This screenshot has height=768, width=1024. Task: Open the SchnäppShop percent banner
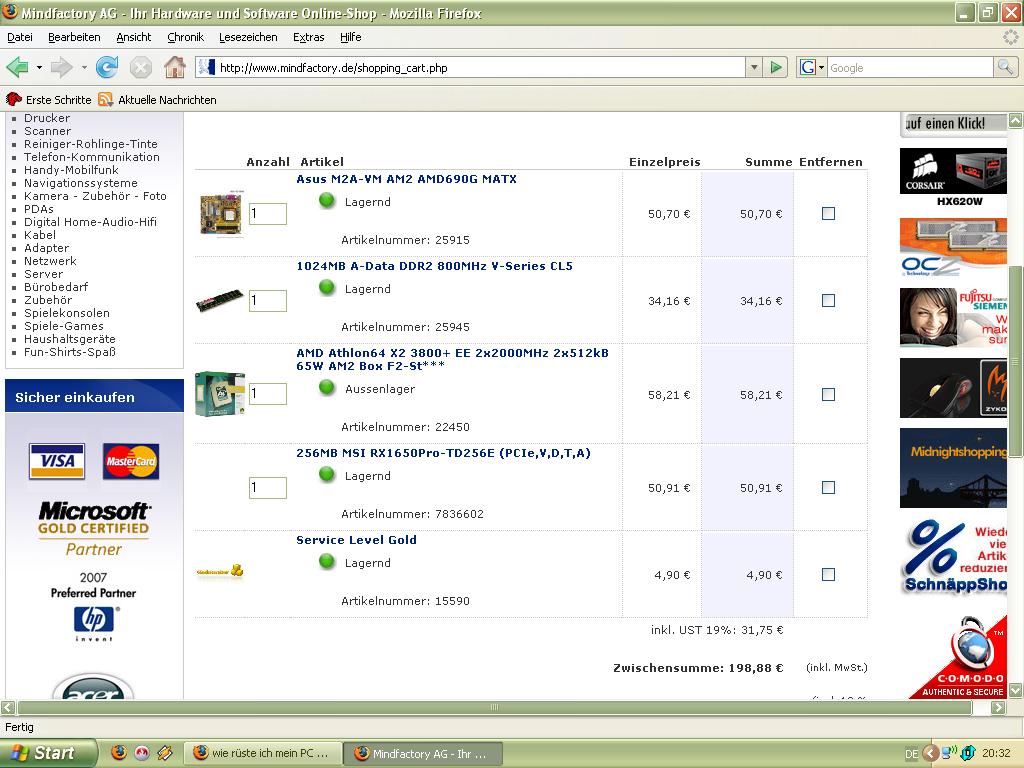coord(955,555)
